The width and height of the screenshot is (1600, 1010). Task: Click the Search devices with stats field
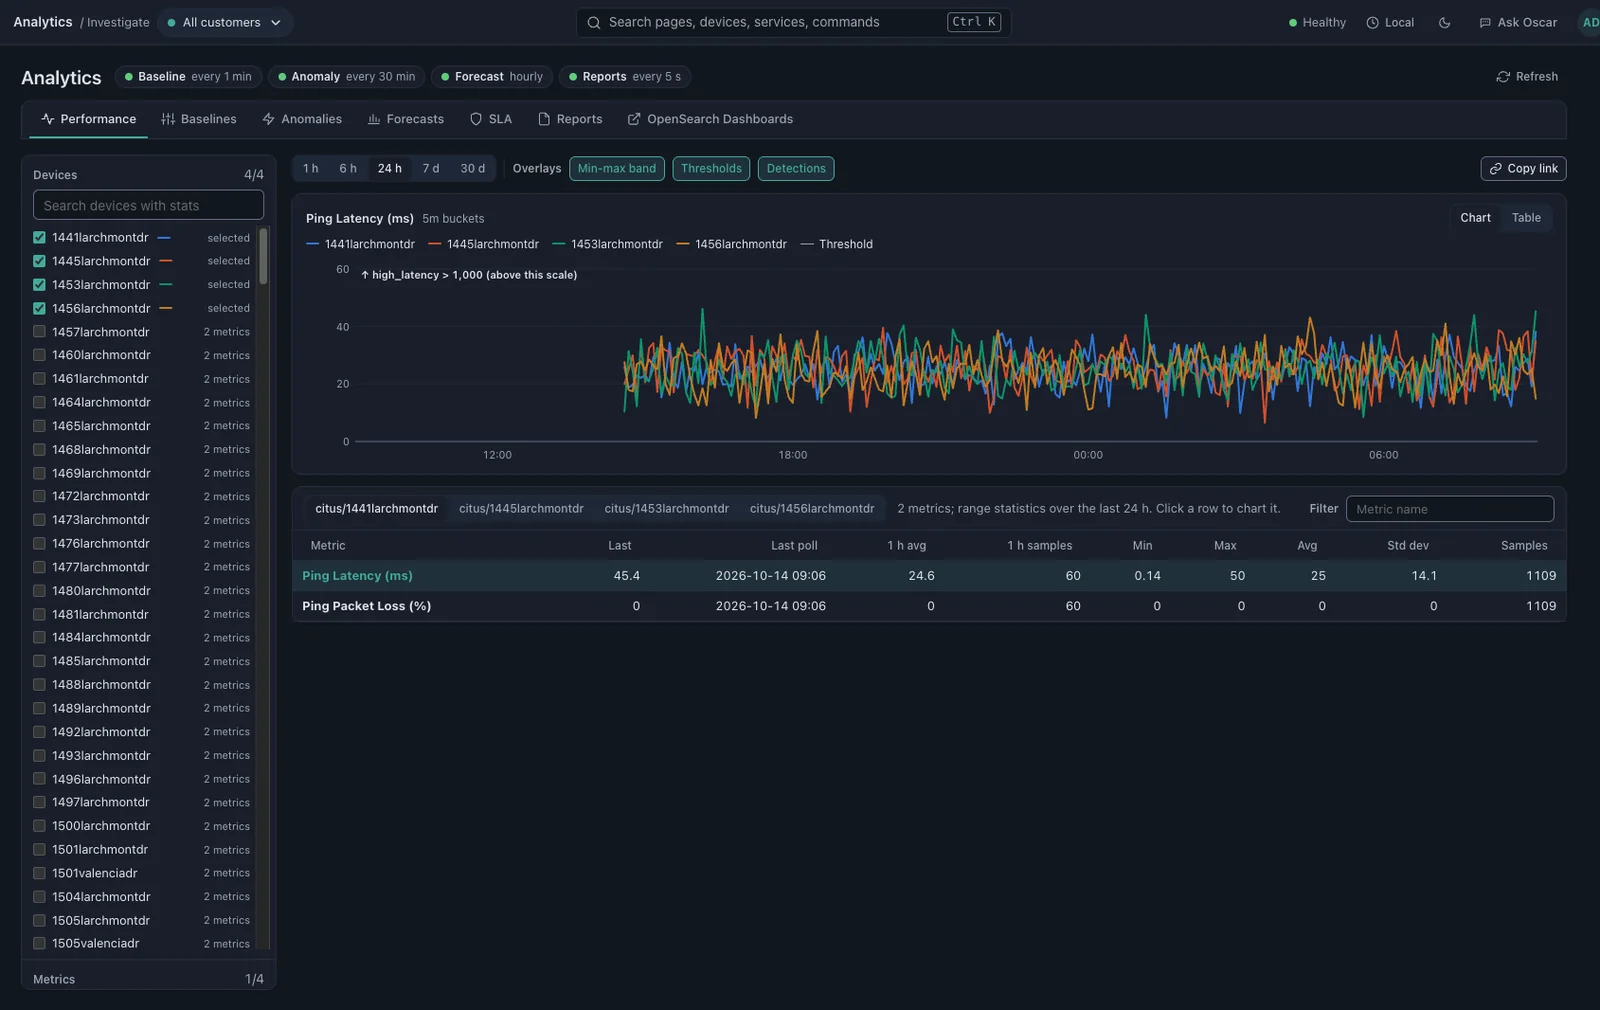(x=148, y=205)
